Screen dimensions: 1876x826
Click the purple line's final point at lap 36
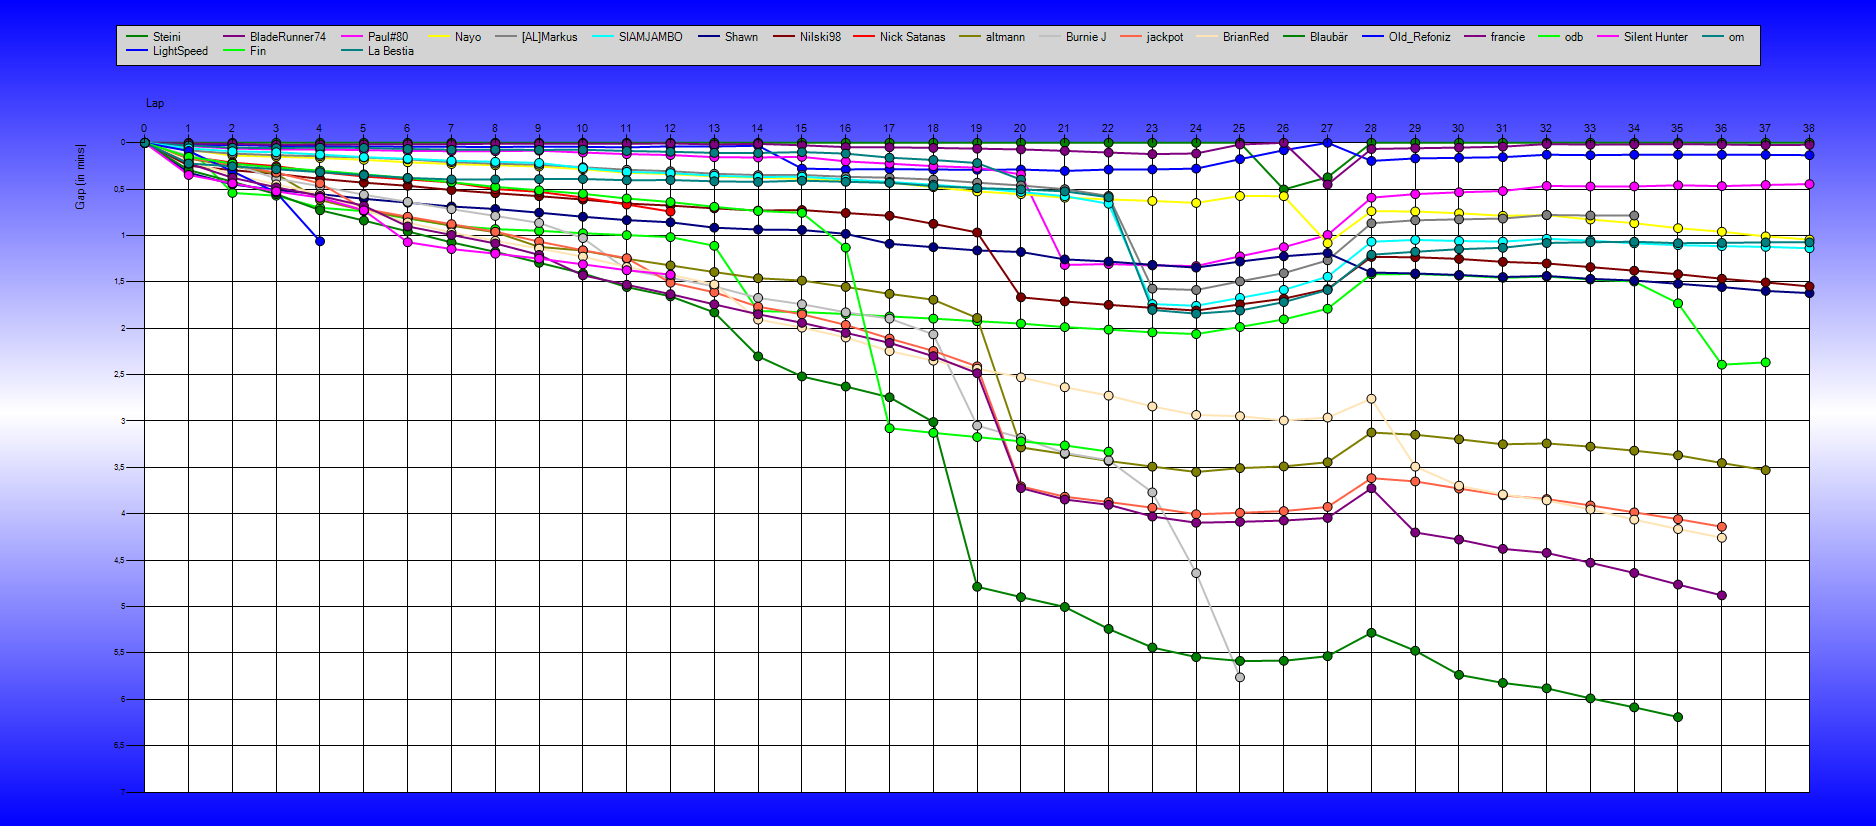tap(1721, 595)
